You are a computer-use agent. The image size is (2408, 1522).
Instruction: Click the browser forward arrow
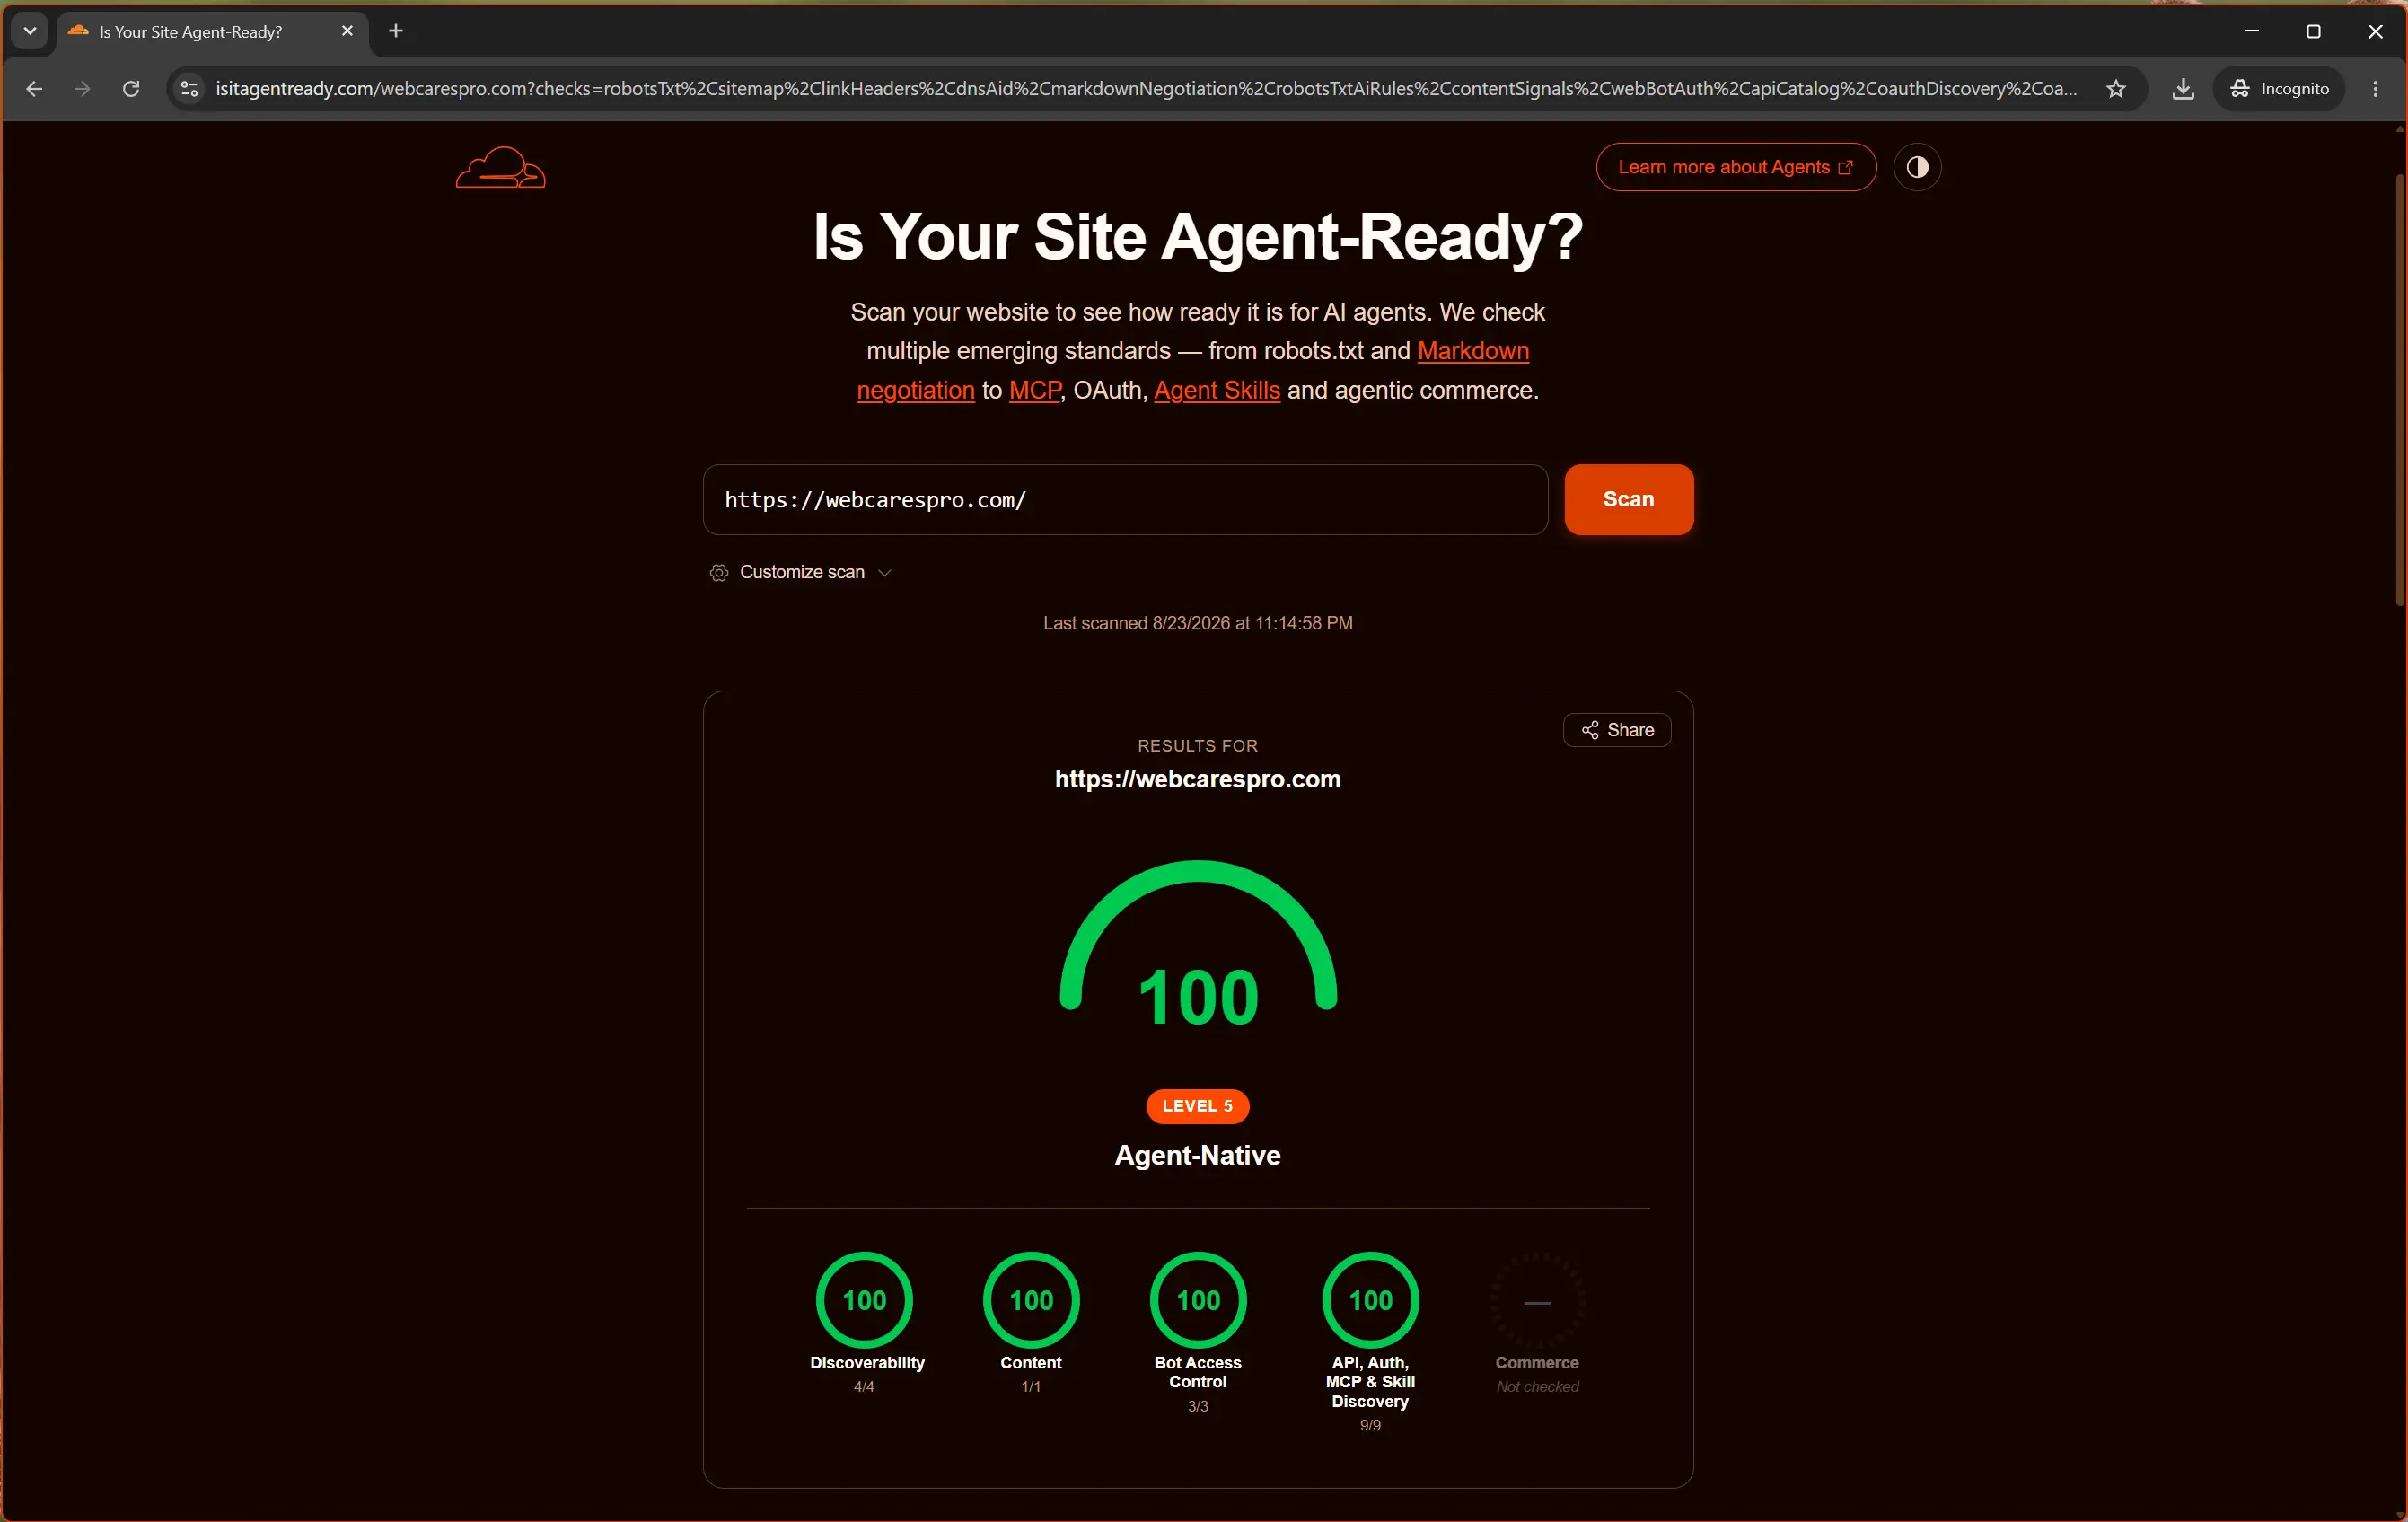point(82,89)
